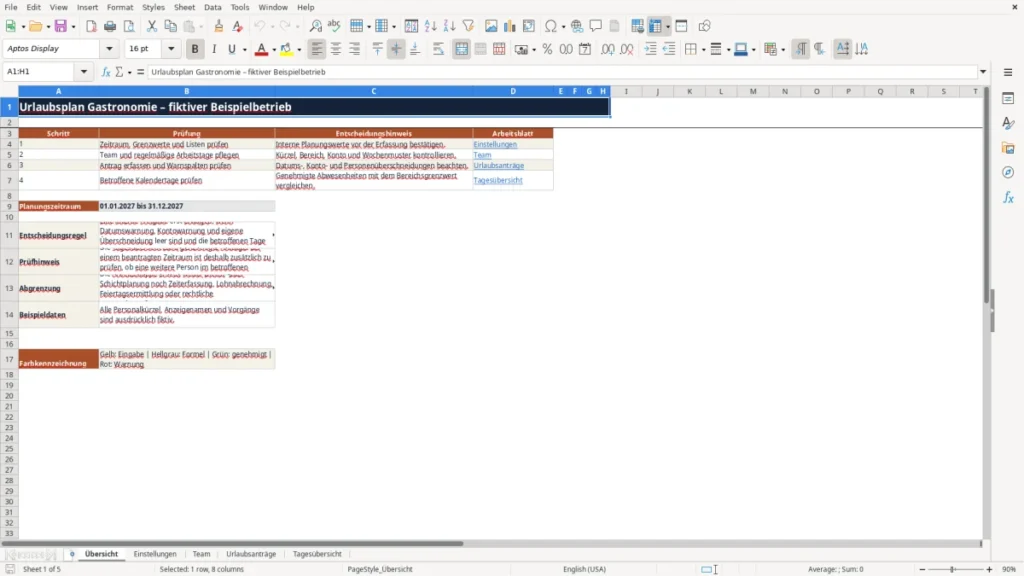Toggle Bold formatting
1024x576 pixels.
[x=195, y=49]
